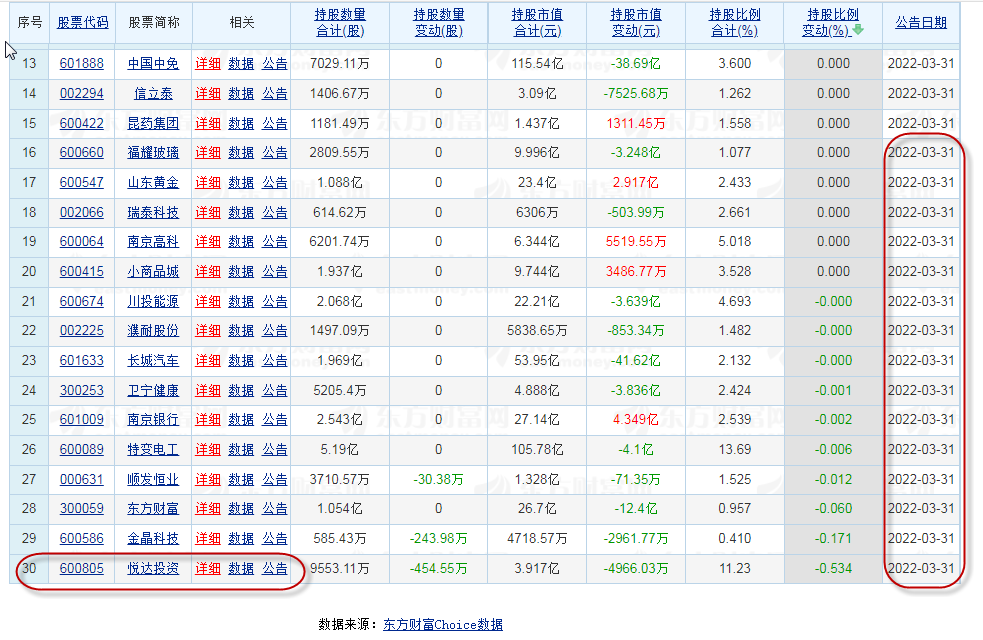
Task: Open 公告 for 卫宁健康
Action: click(275, 391)
